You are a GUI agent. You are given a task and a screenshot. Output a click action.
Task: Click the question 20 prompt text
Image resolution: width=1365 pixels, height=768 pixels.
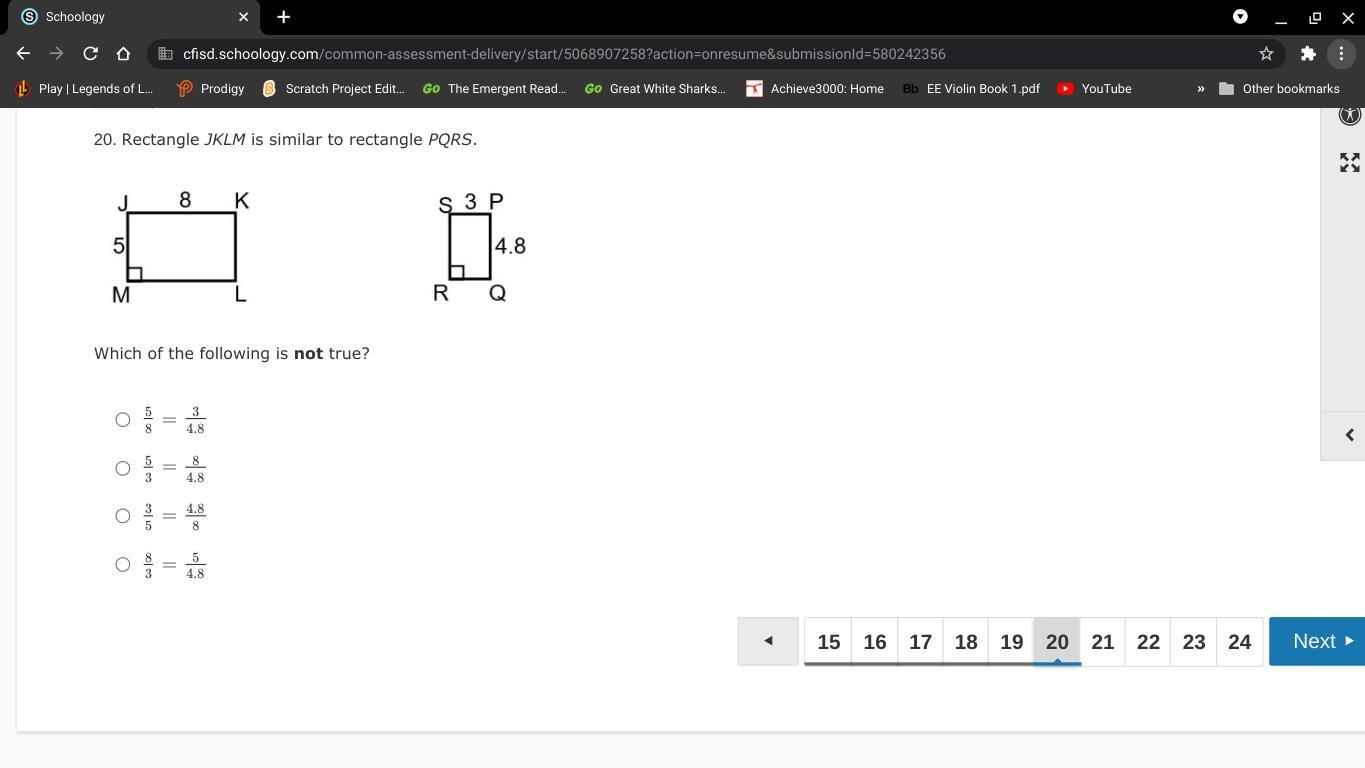coord(285,139)
